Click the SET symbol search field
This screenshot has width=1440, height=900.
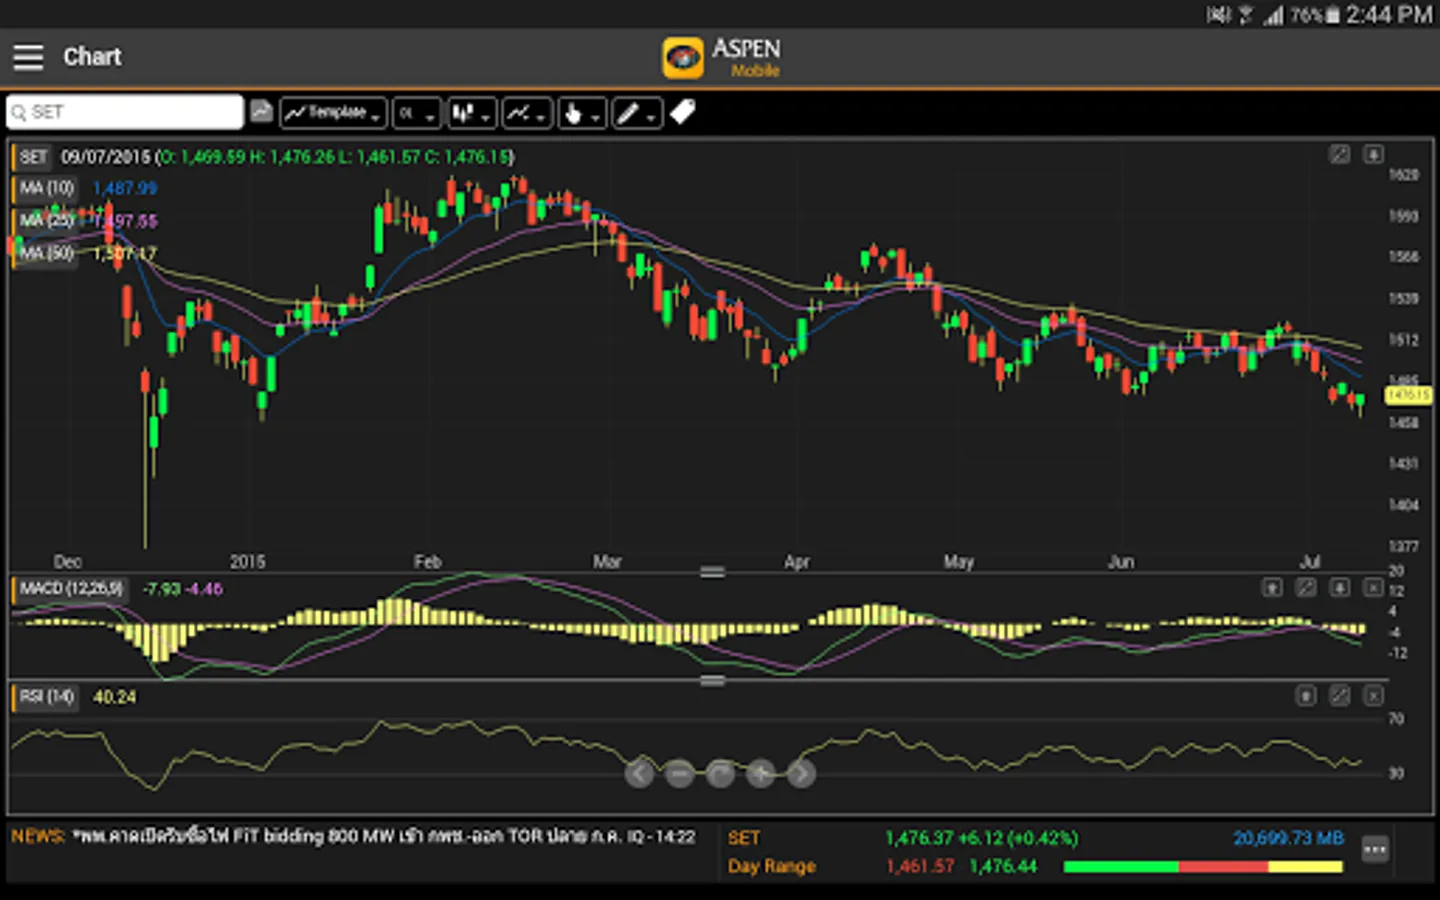[x=125, y=112]
